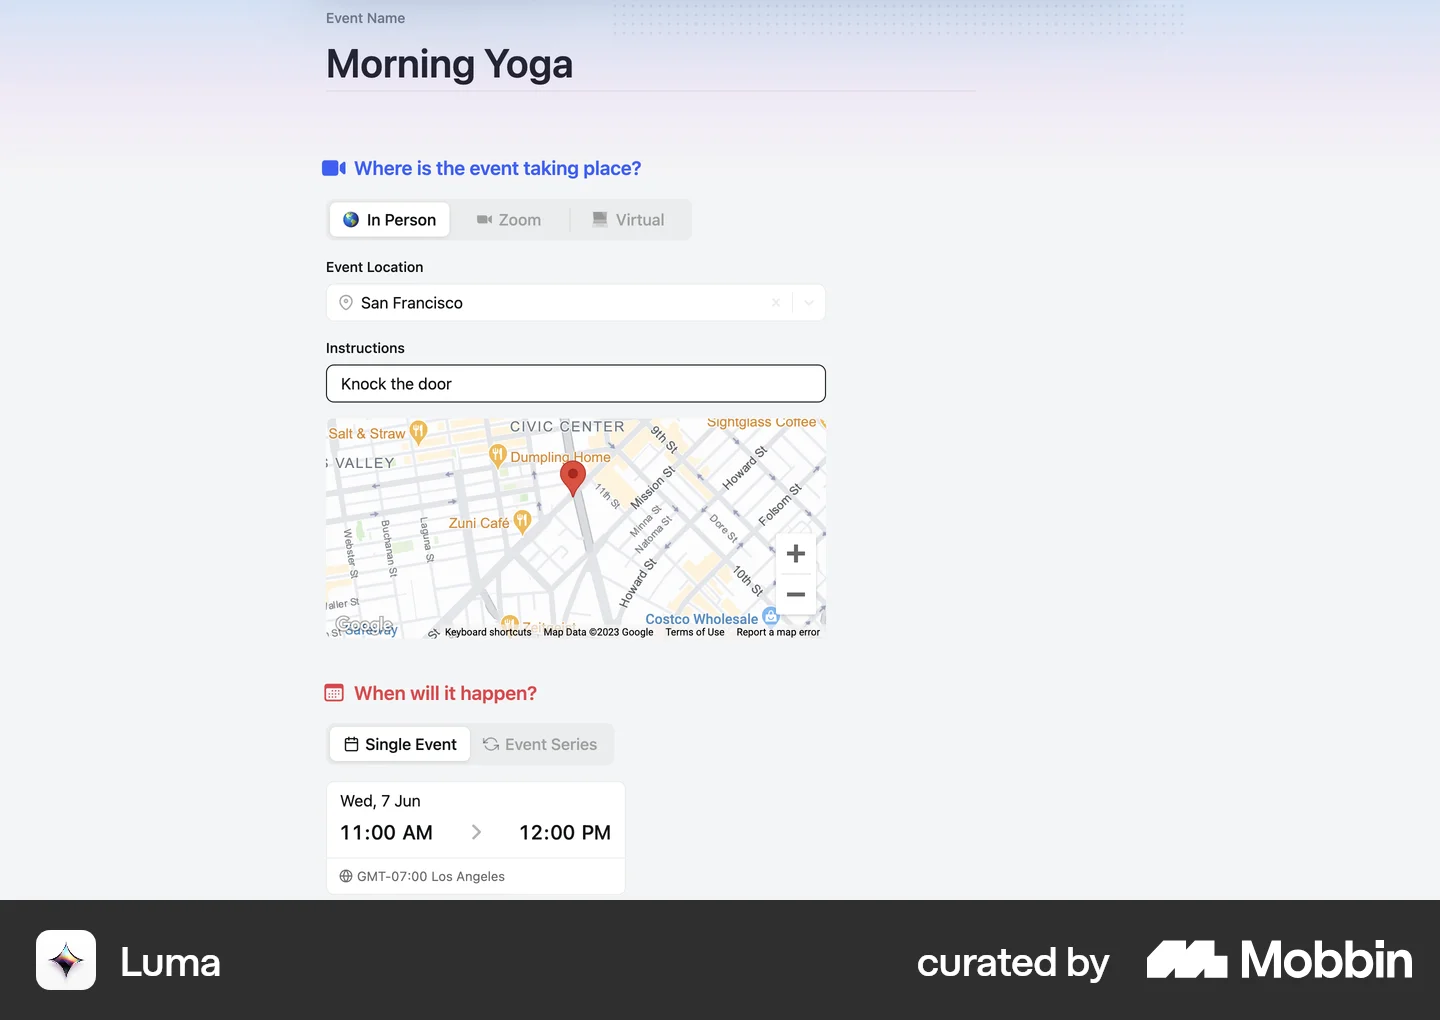
Task: Click the Zuni Café restaurant marker
Action: [x=522, y=522]
